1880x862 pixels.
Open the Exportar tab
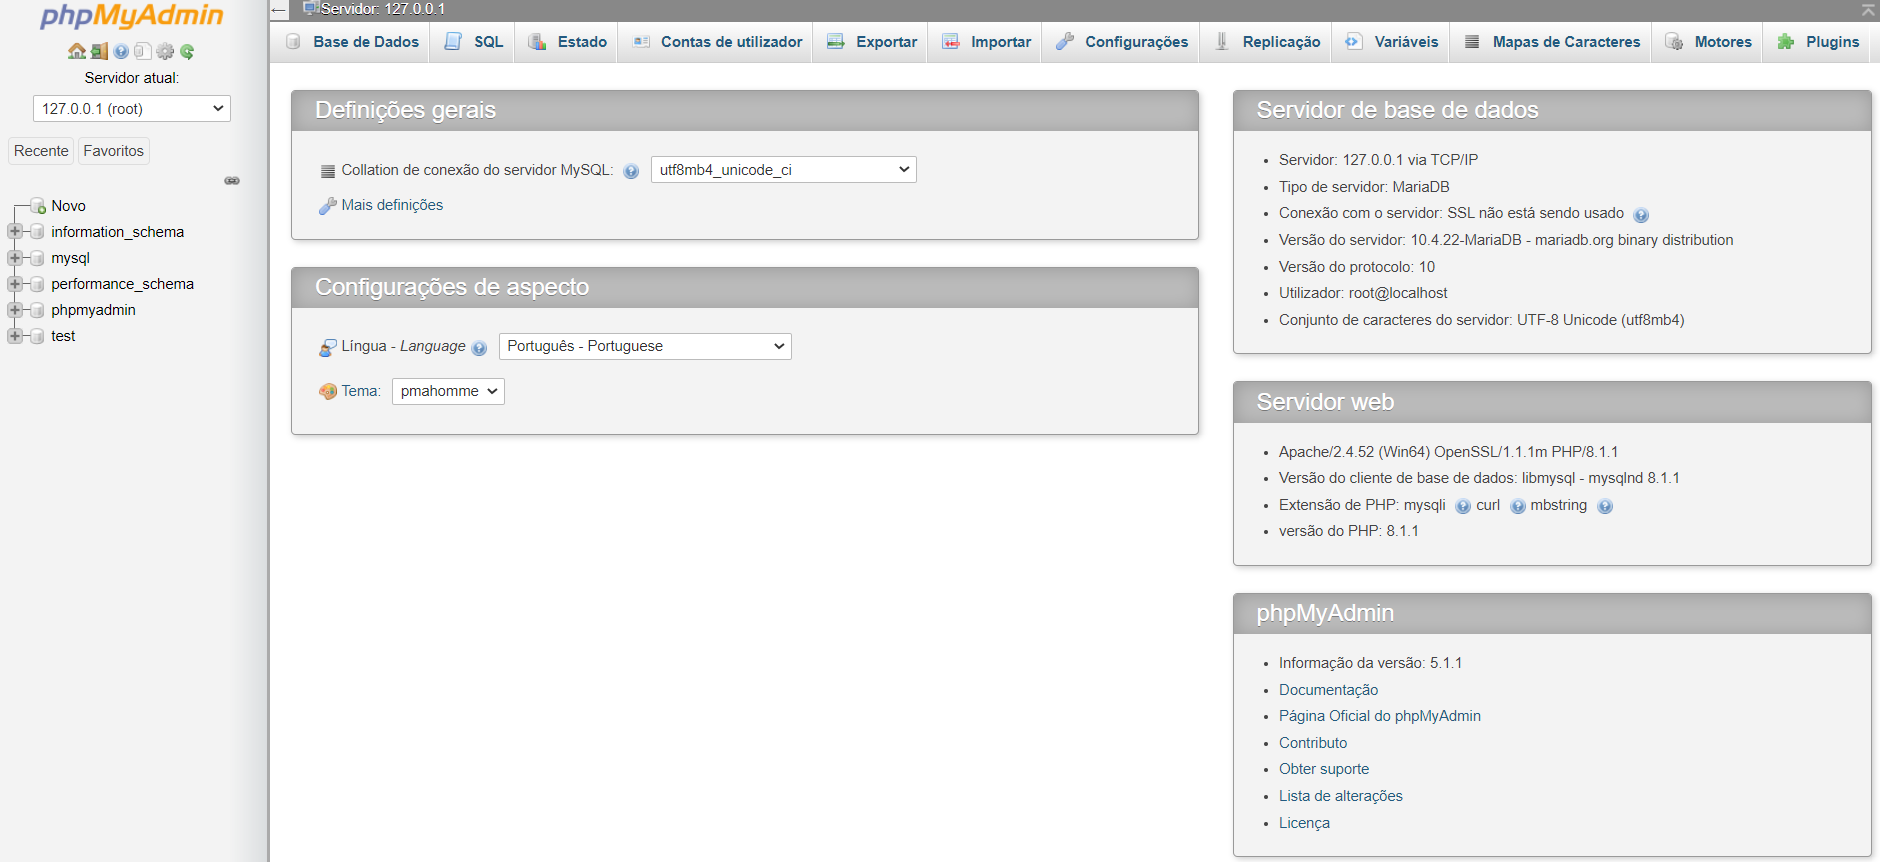pos(871,42)
